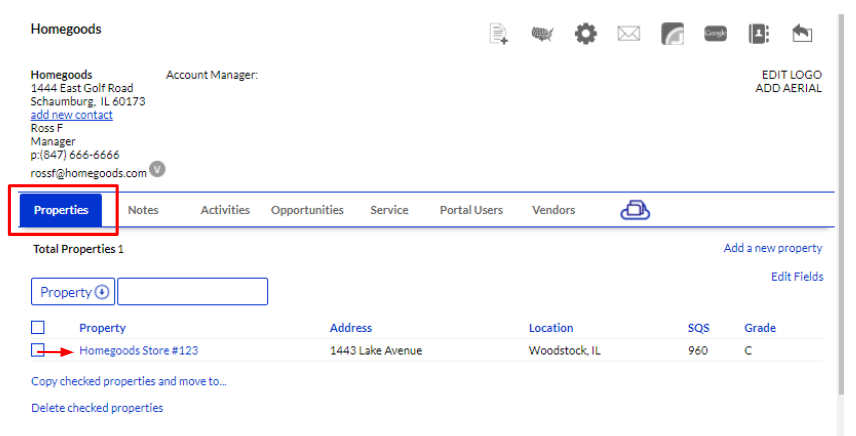Click the Account Manager label
Image resolution: width=856 pixels, height=436 pixels.
pos(212,75)
